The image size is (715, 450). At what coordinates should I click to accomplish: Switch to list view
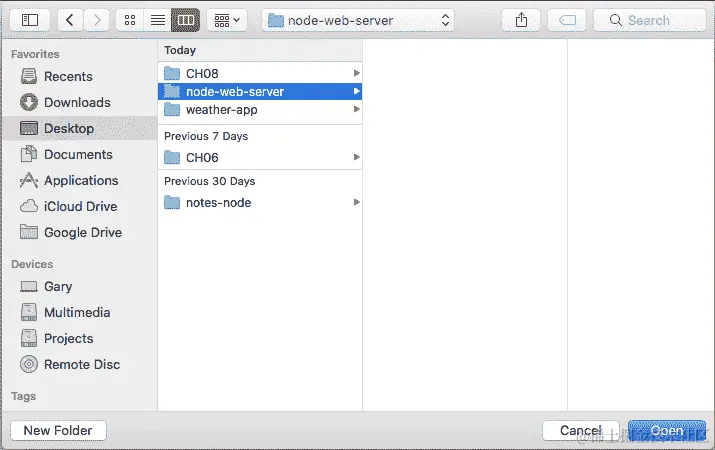click(158, 20)
